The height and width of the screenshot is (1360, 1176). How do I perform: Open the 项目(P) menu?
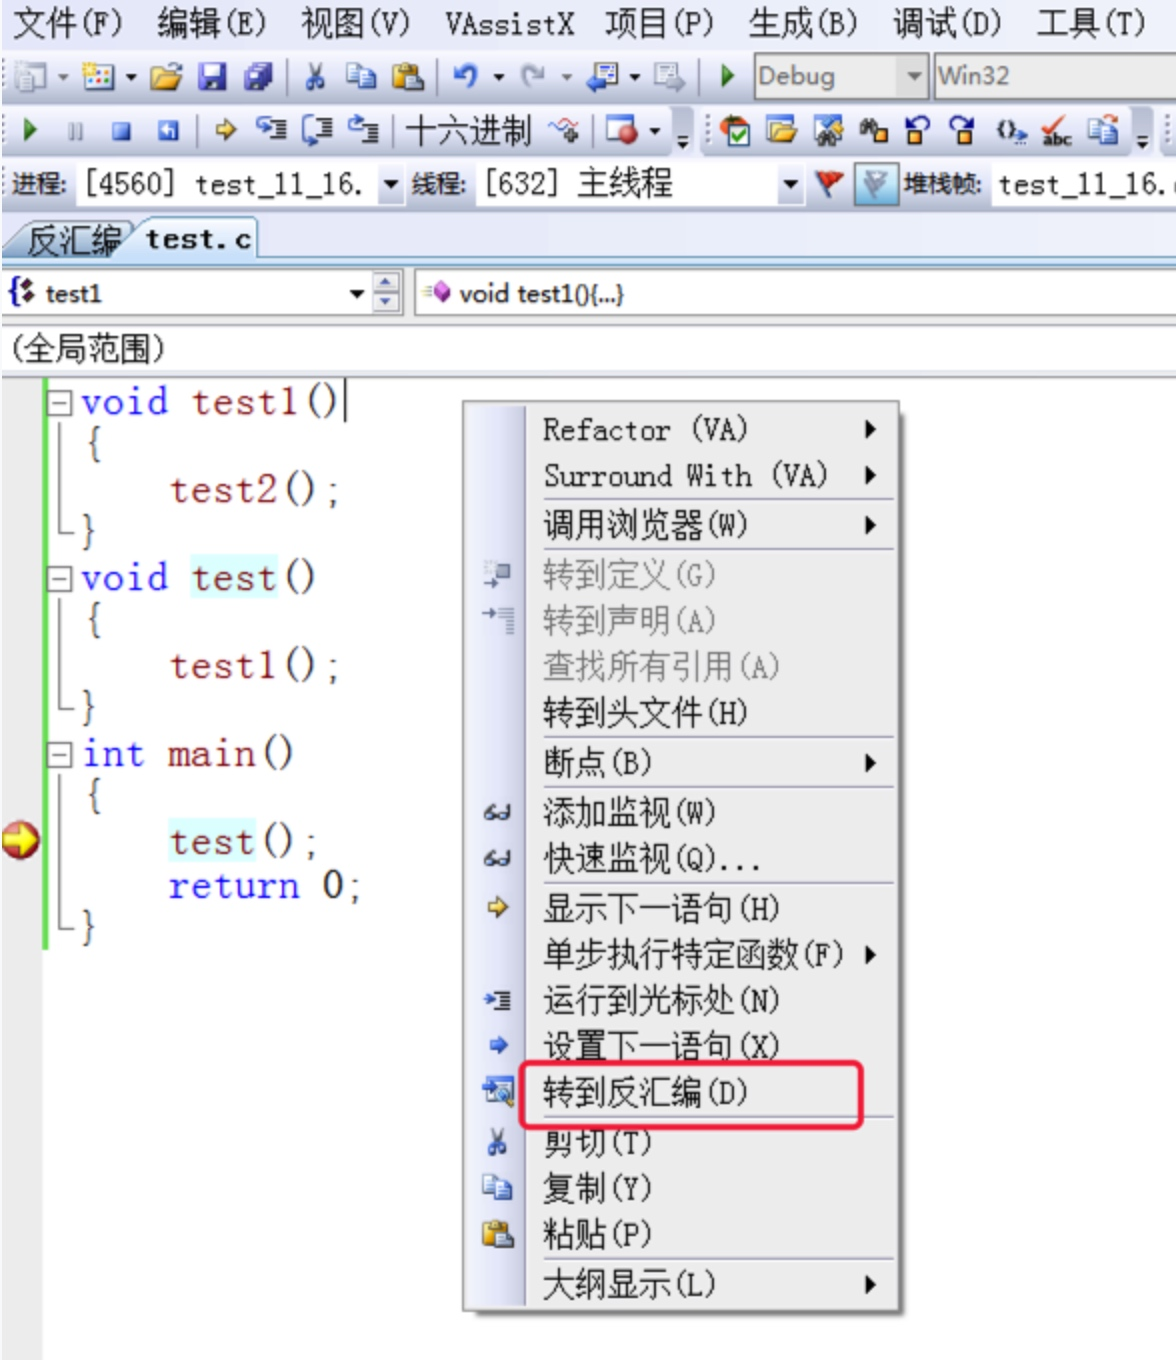point(659,22)
